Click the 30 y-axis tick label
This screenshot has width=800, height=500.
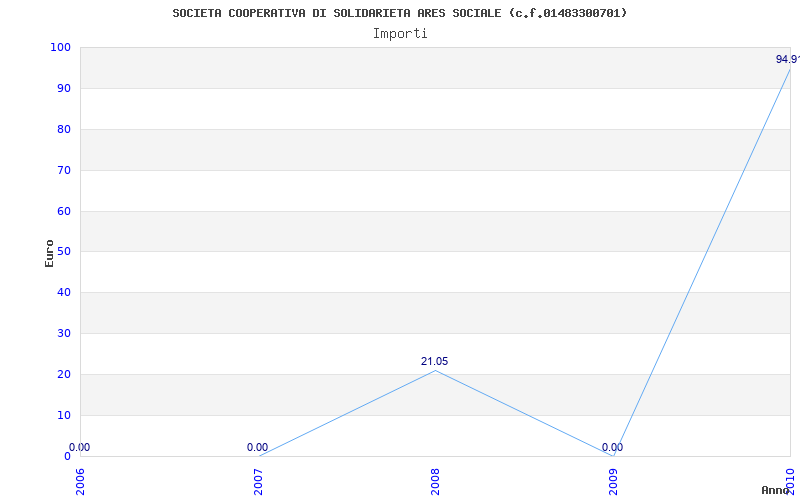62,333
